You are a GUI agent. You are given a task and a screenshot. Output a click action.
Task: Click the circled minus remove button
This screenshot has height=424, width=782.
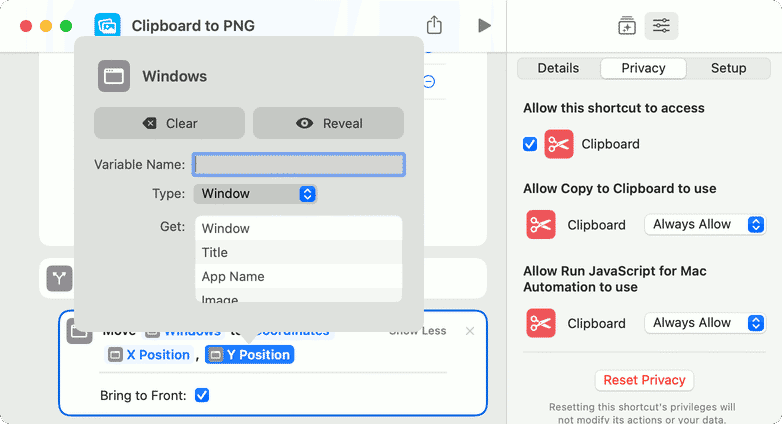point(429,81)
